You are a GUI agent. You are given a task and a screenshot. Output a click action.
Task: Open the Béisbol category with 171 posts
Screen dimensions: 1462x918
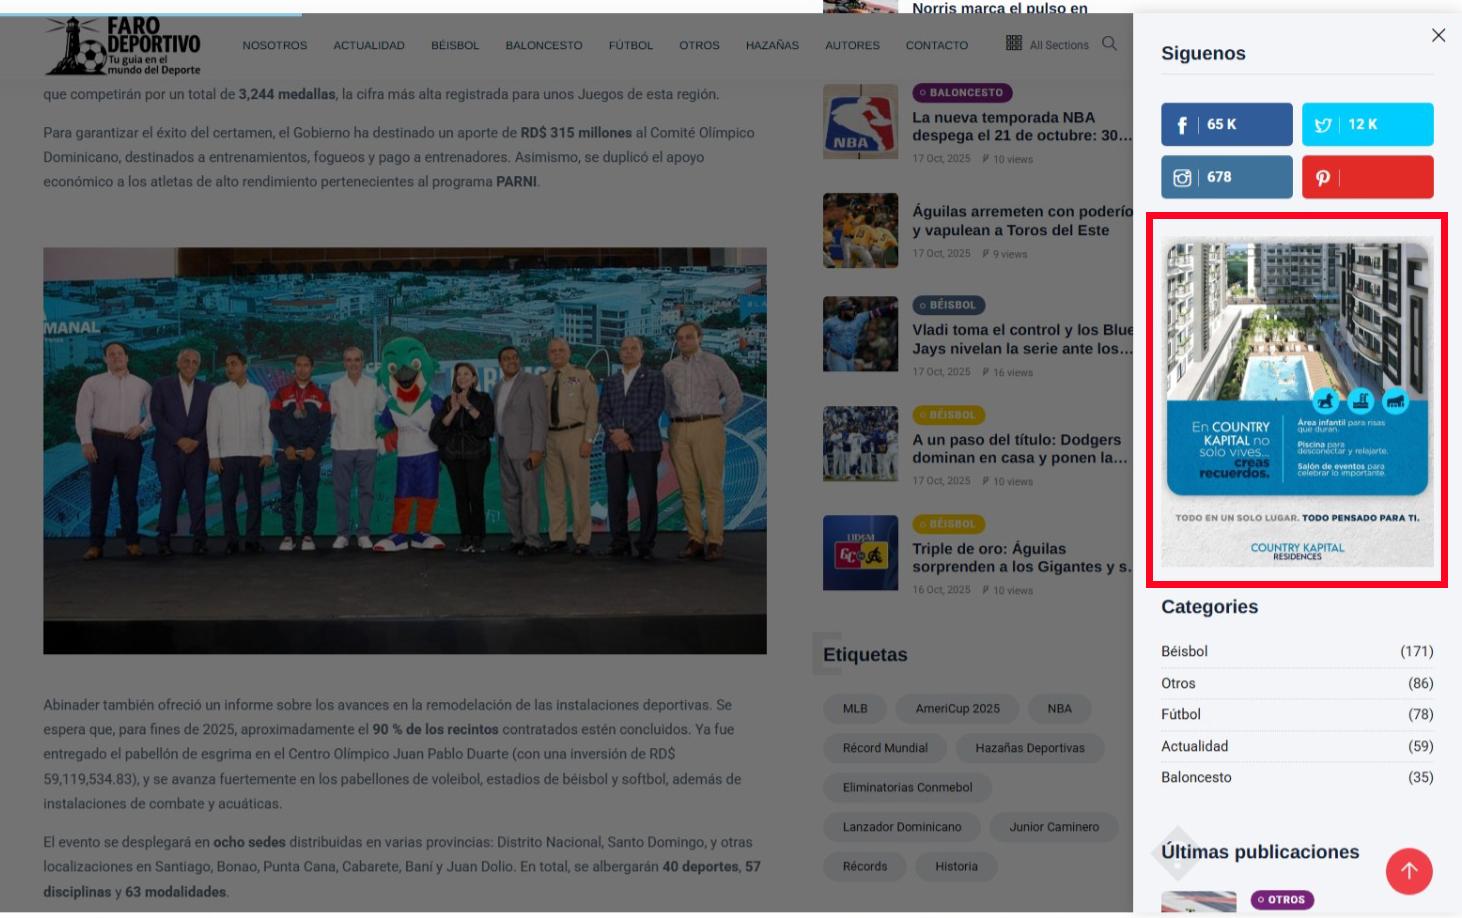coord(1184,652)
